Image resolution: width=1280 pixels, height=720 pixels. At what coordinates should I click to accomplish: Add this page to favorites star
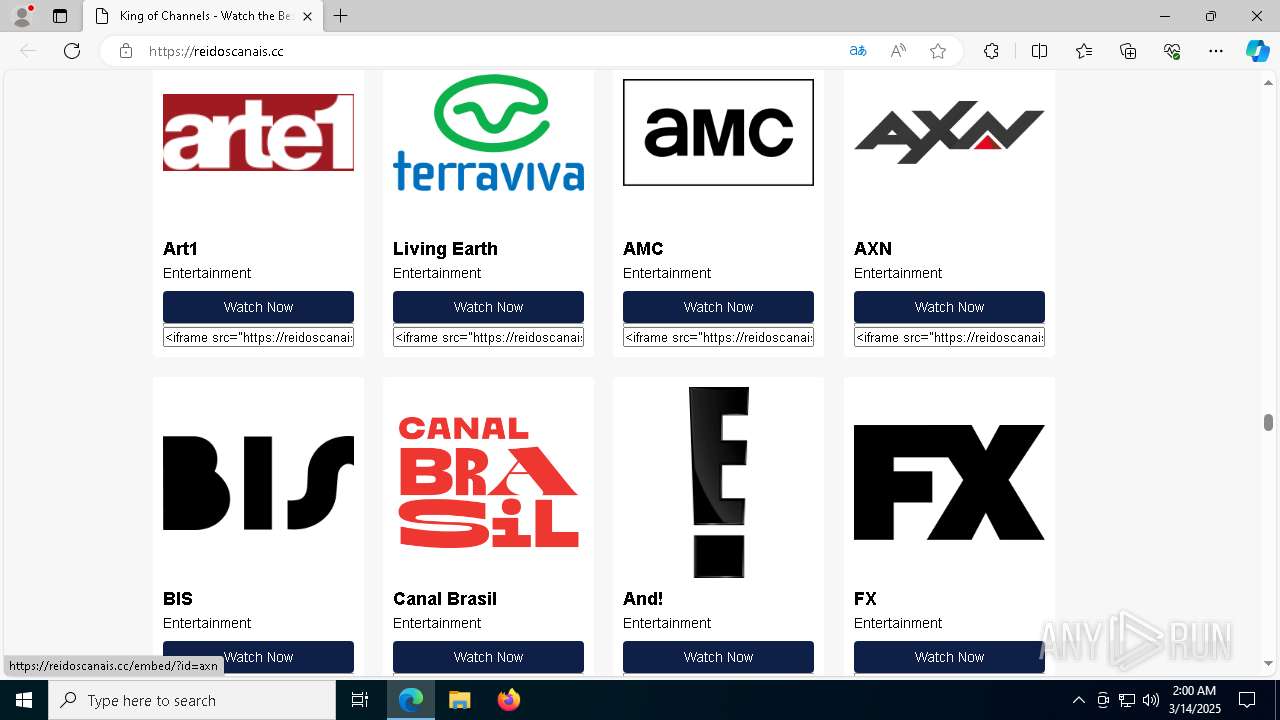click(938, 51)
